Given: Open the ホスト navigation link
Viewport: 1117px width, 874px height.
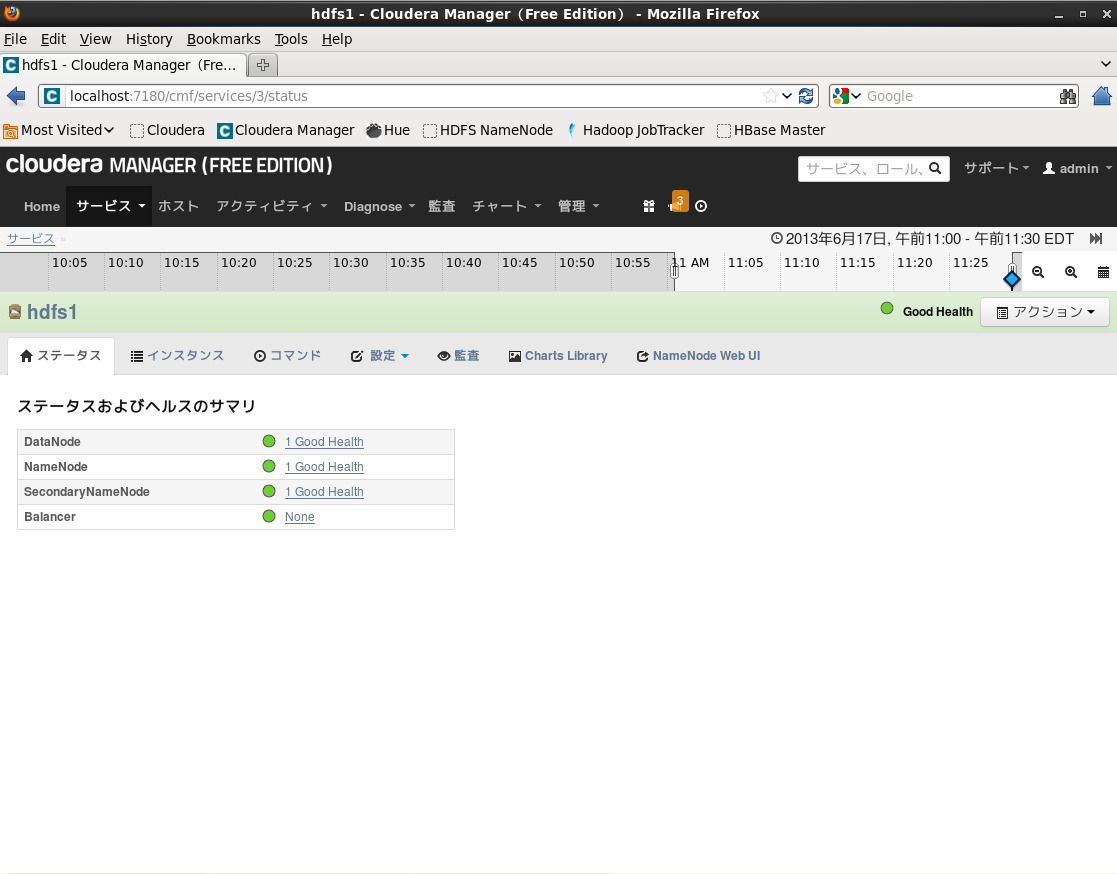Looking at the screenshot, I should pyautogui.click(x=178, y=206).
